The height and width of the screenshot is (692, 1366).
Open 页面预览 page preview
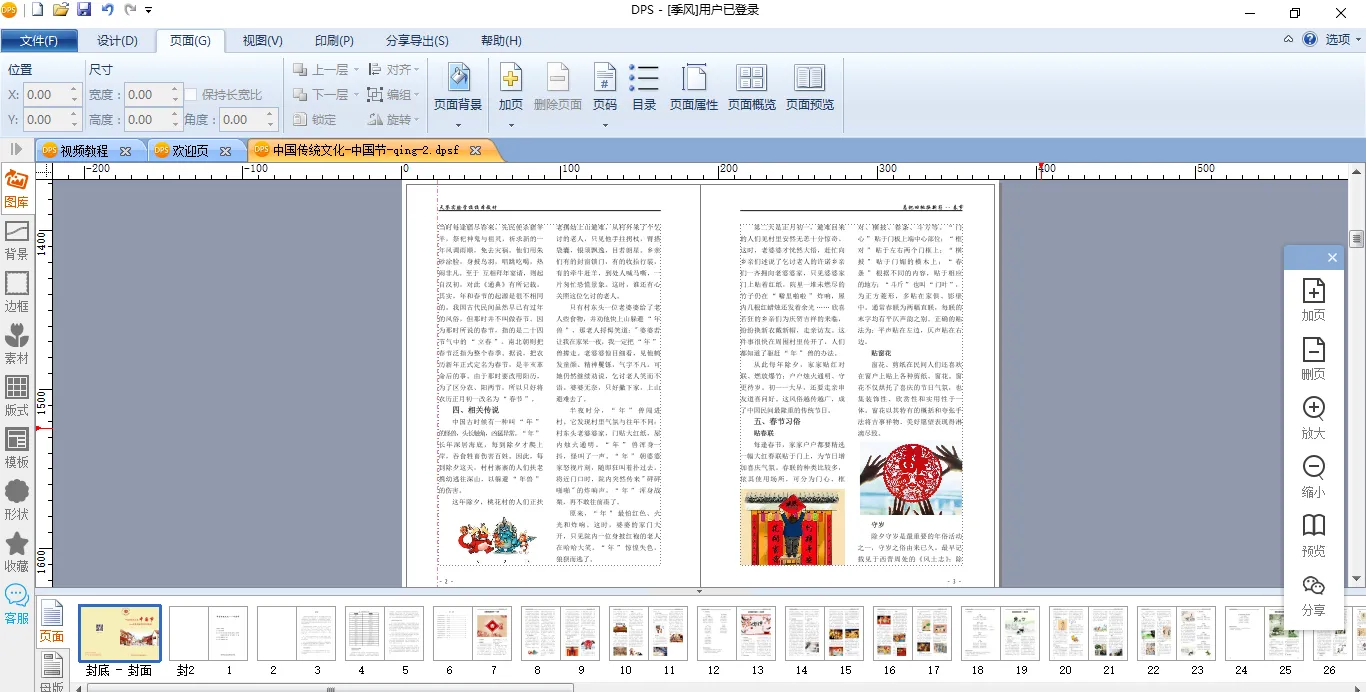[x=809, y=87]
